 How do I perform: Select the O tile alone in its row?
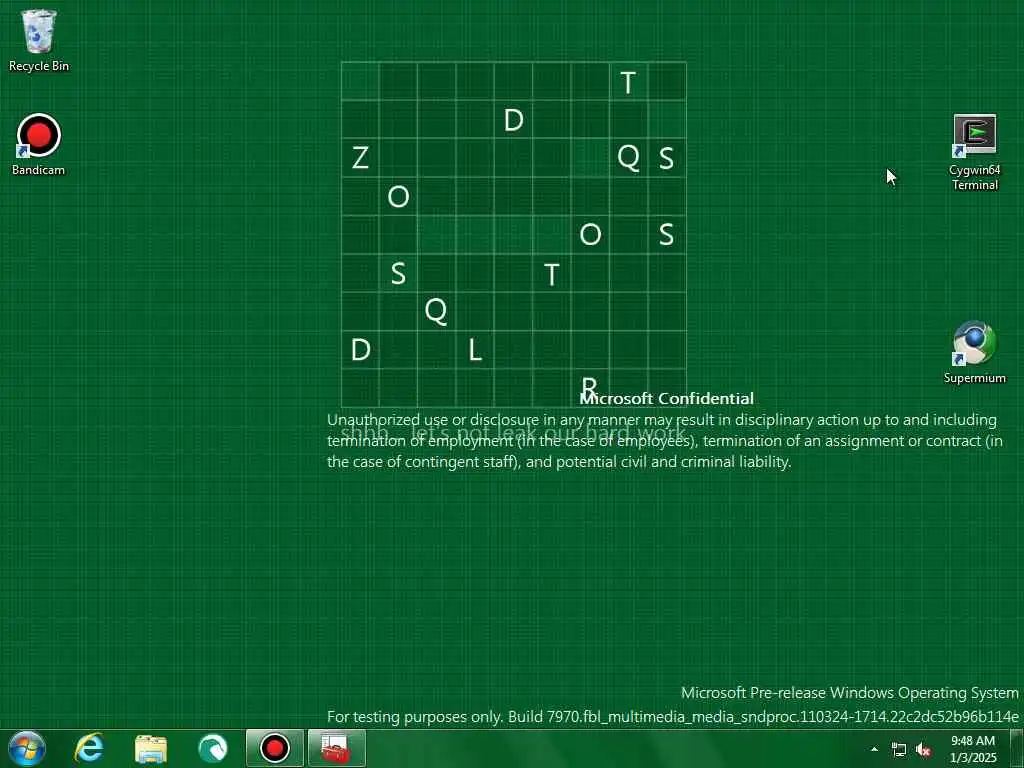click(x=398, y=197)
